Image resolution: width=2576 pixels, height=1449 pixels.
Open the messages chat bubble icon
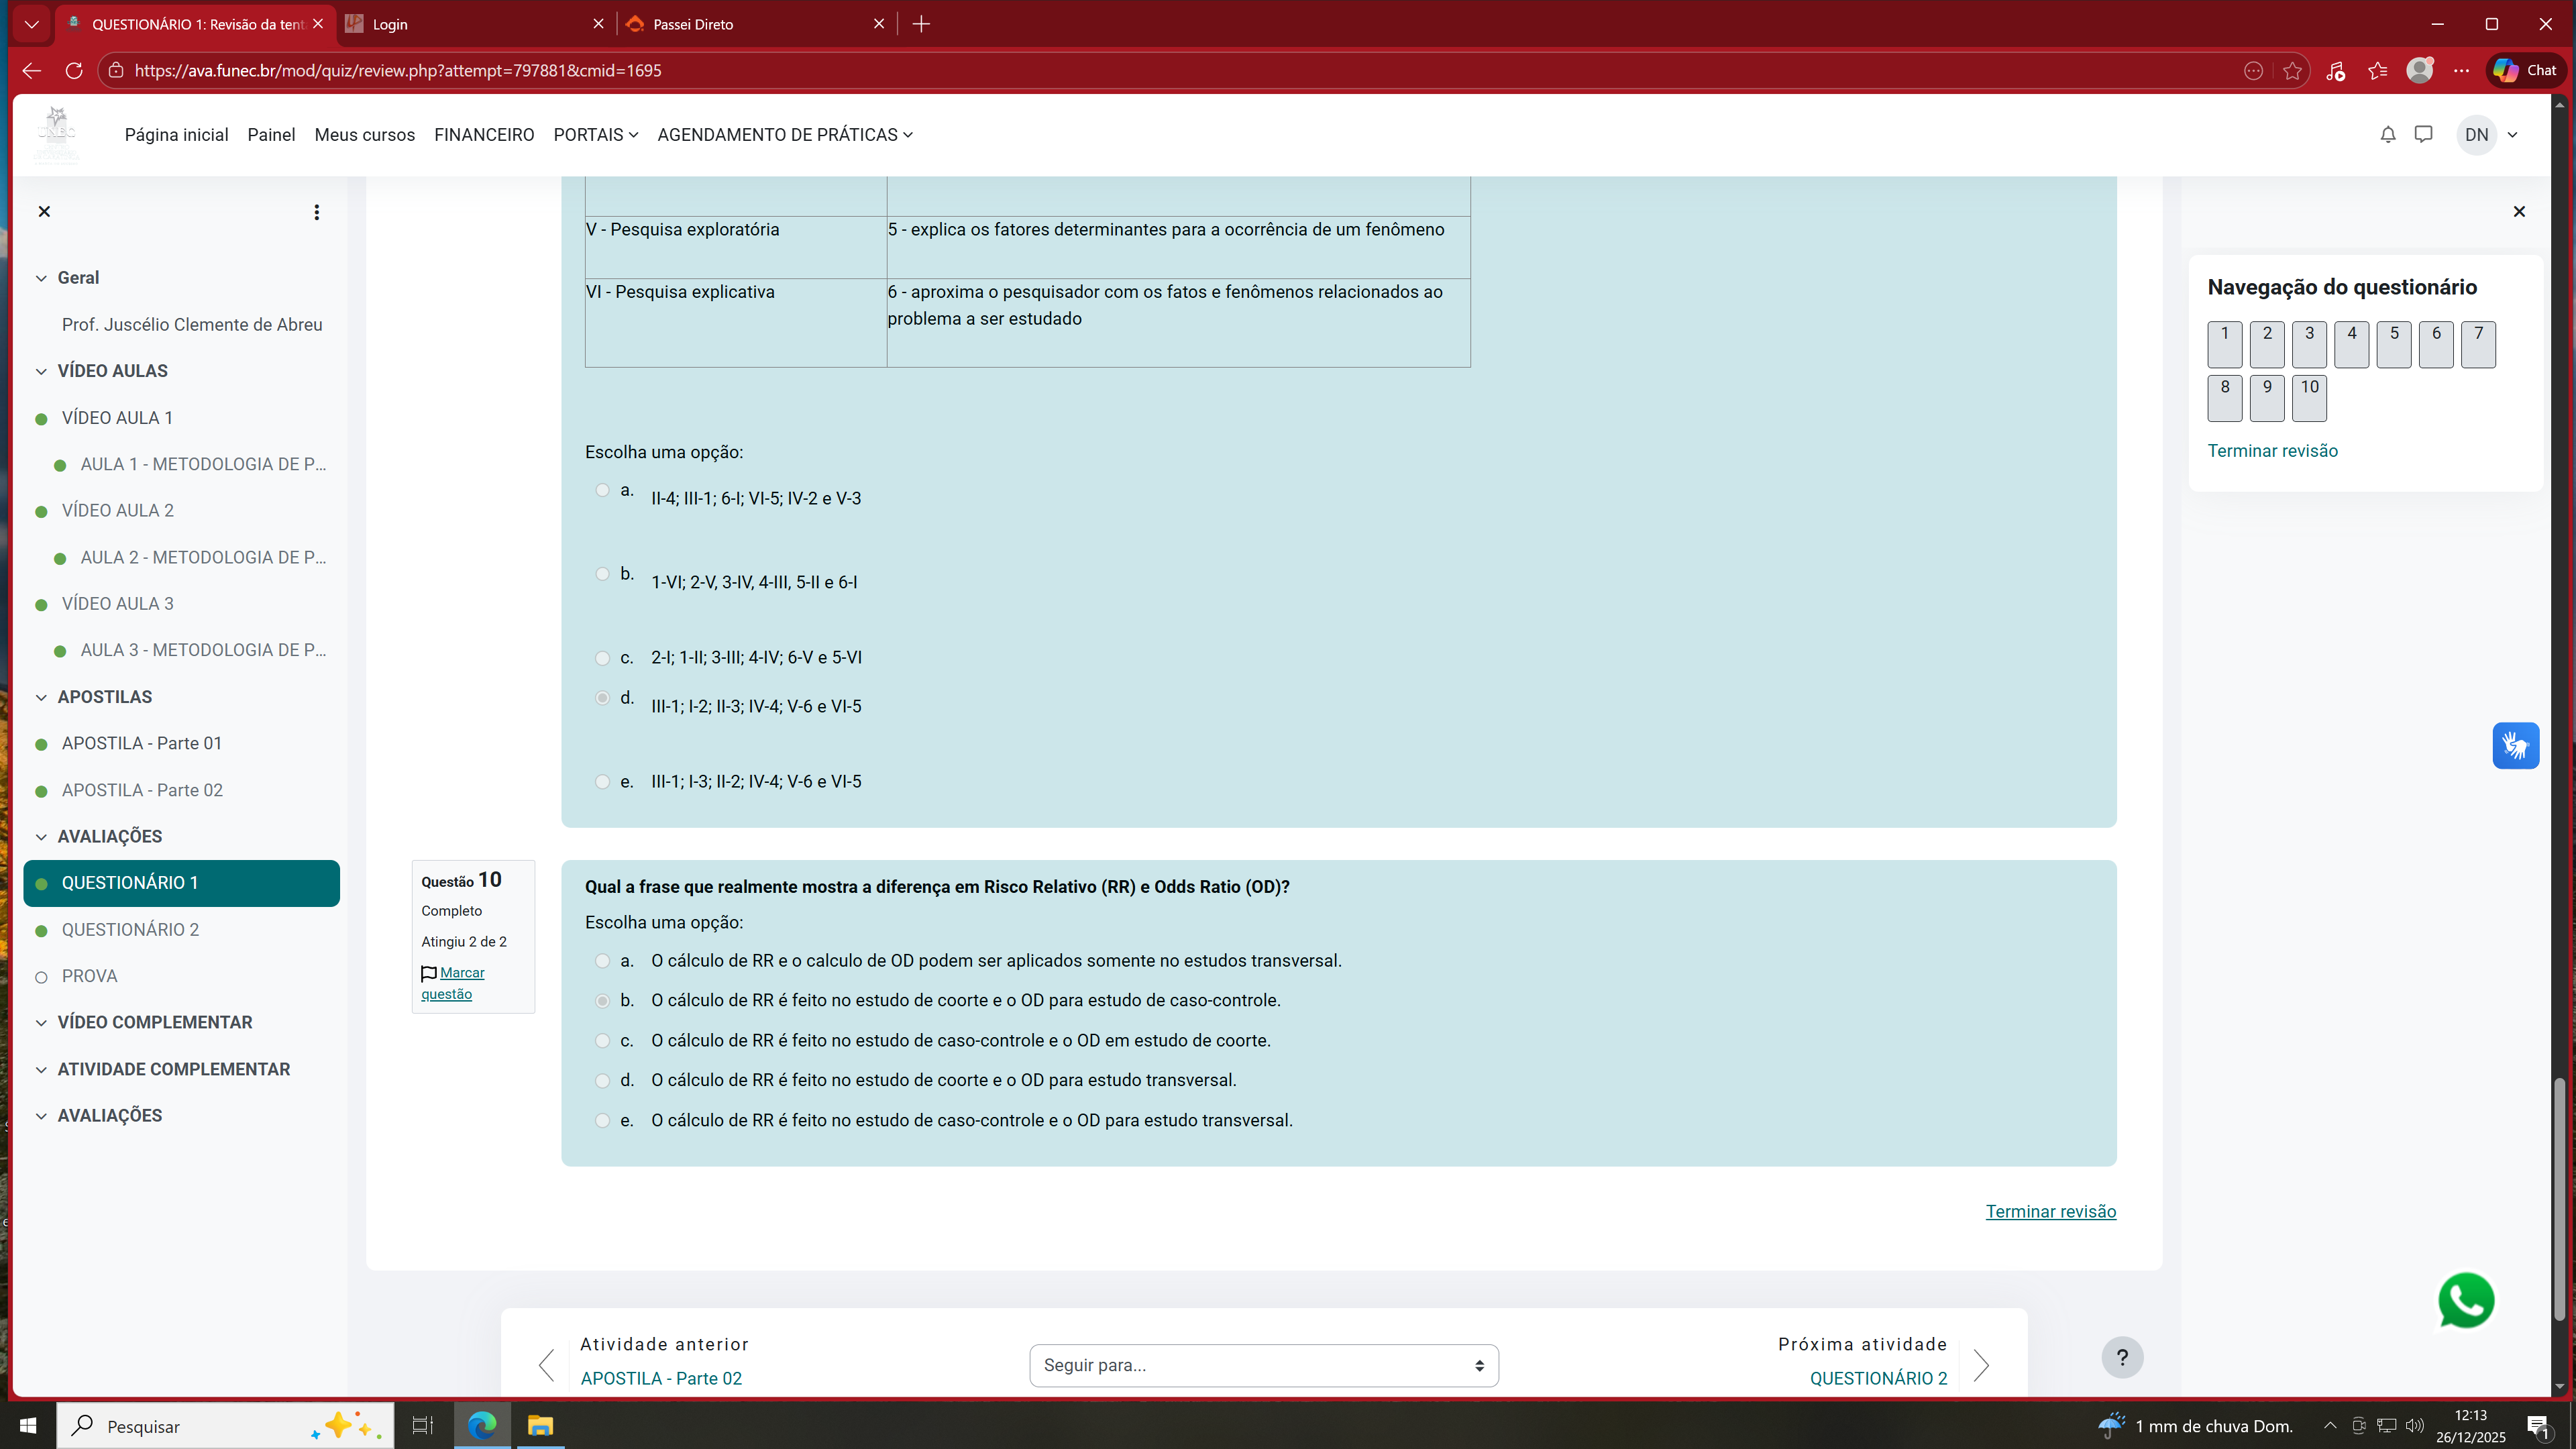coord(2423,135)
